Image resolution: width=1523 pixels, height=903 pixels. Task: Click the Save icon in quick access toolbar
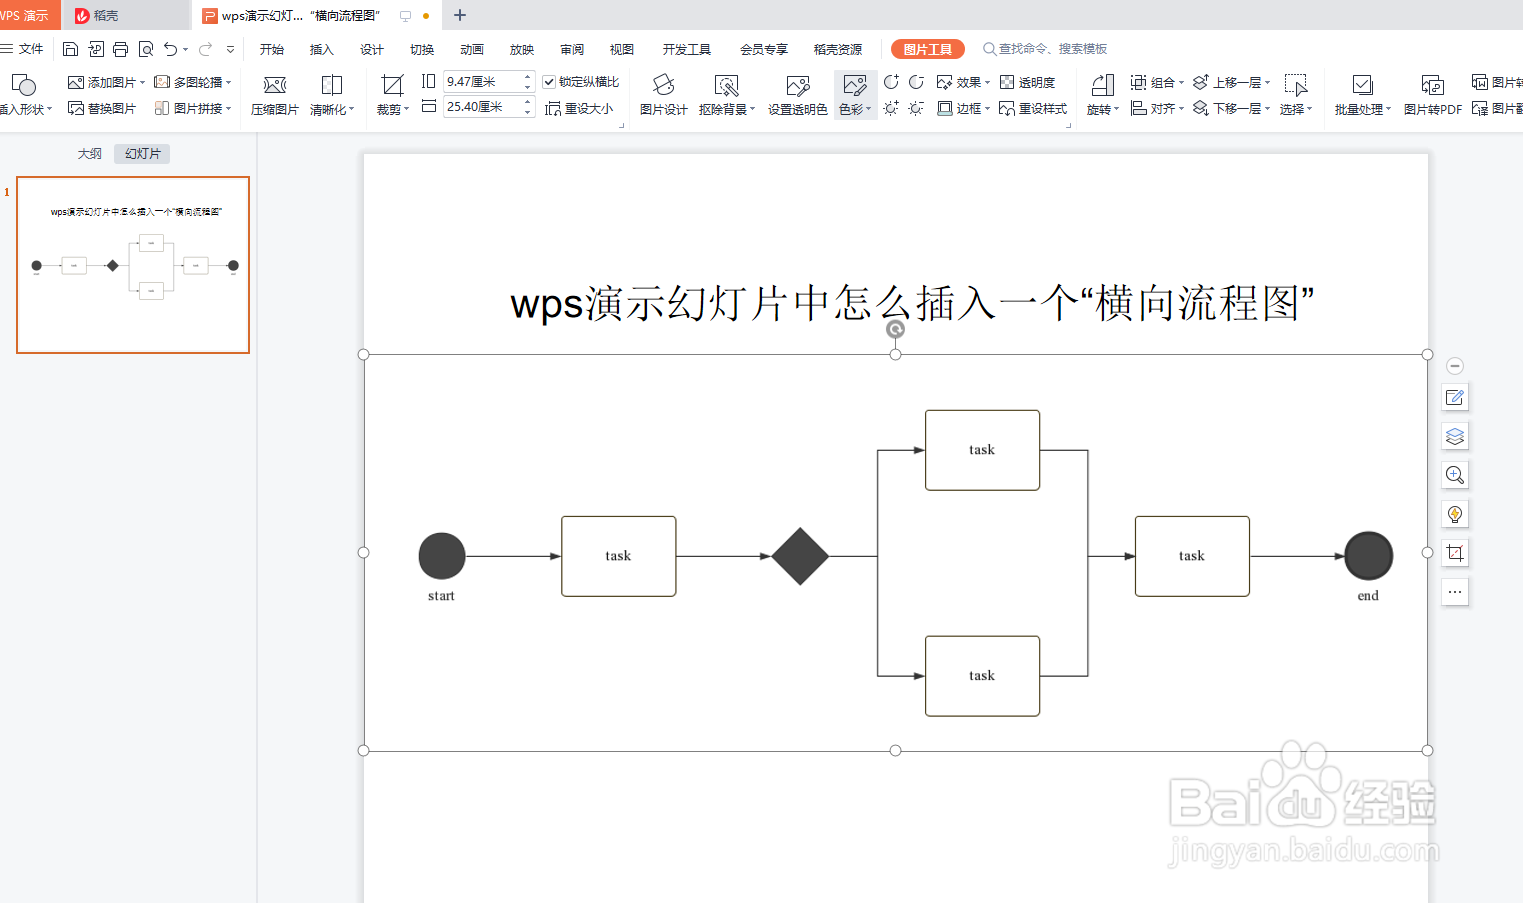[x=70, y=49]
